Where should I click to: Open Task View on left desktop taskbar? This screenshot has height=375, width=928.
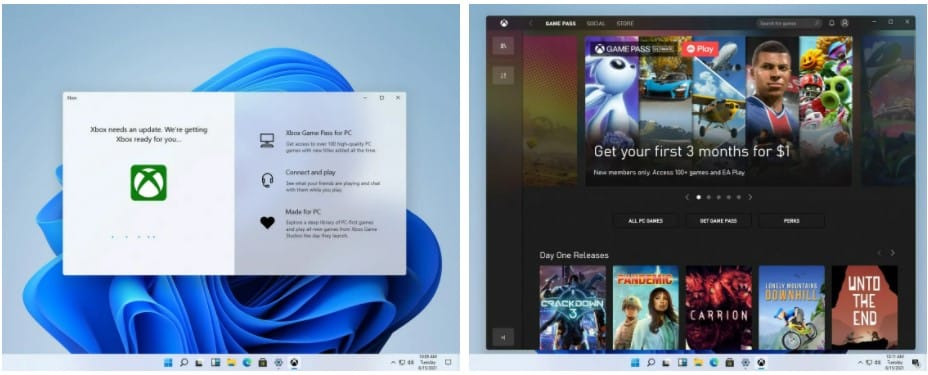199,363
